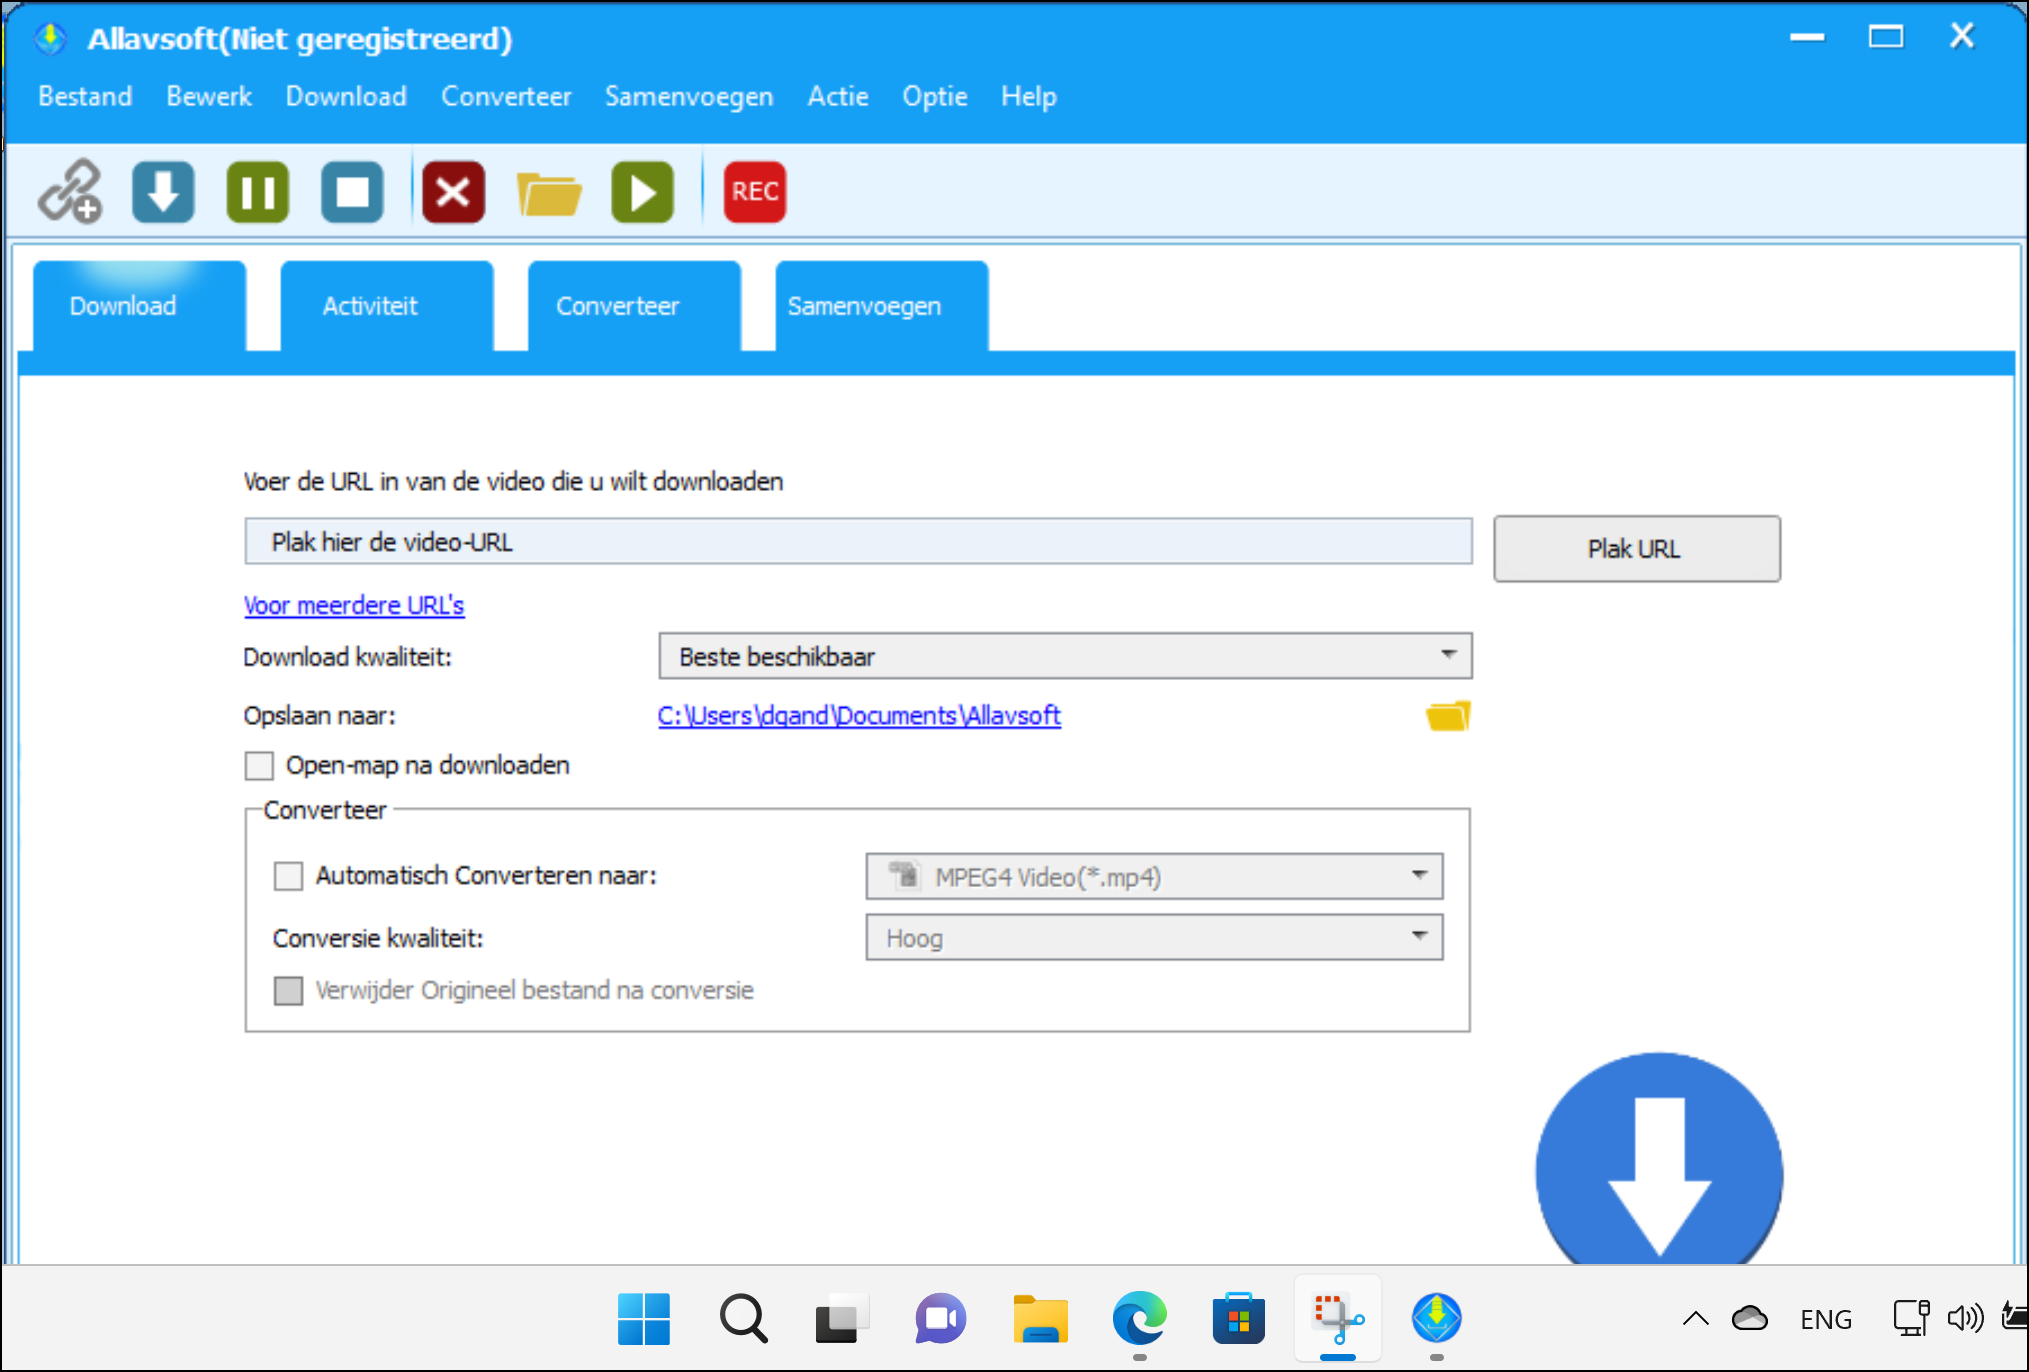Click the pause button icon
This screenshot has width=2029, height=1372.
[x=256, y=191]
